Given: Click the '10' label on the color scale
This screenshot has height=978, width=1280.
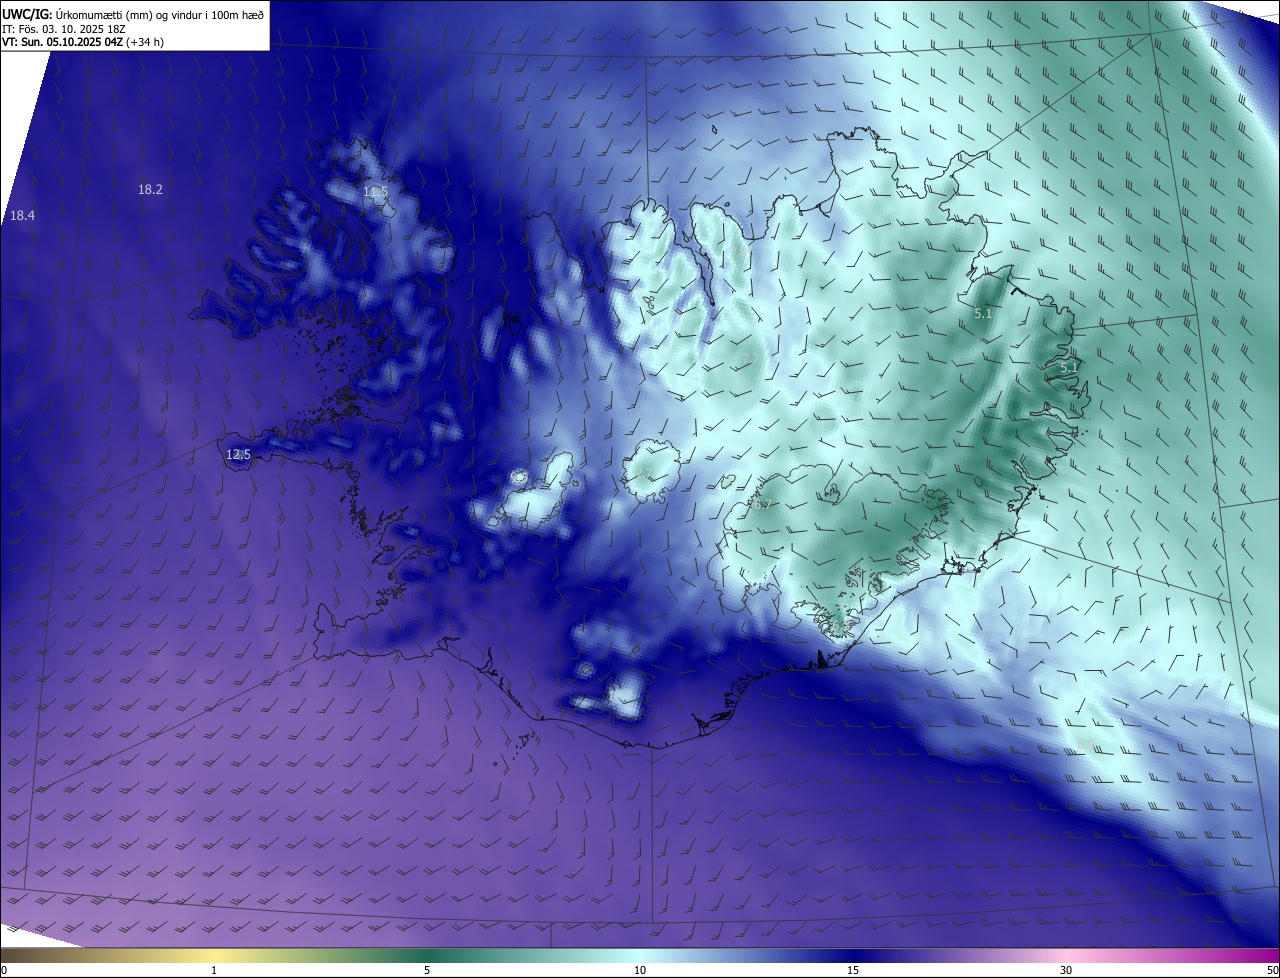Looking at the screenshot, I should click(640, 970).
